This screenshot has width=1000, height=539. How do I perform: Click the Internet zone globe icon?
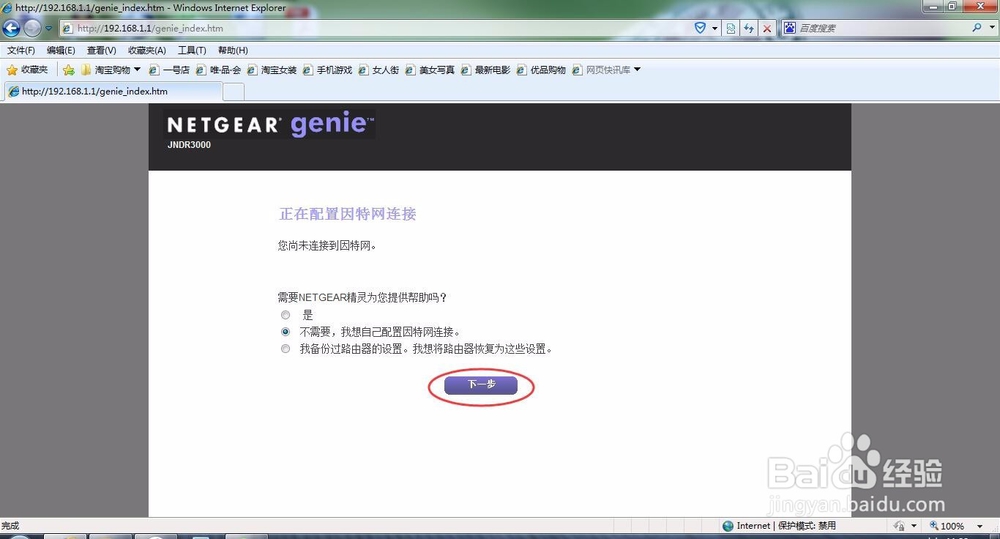pos(728,526)
